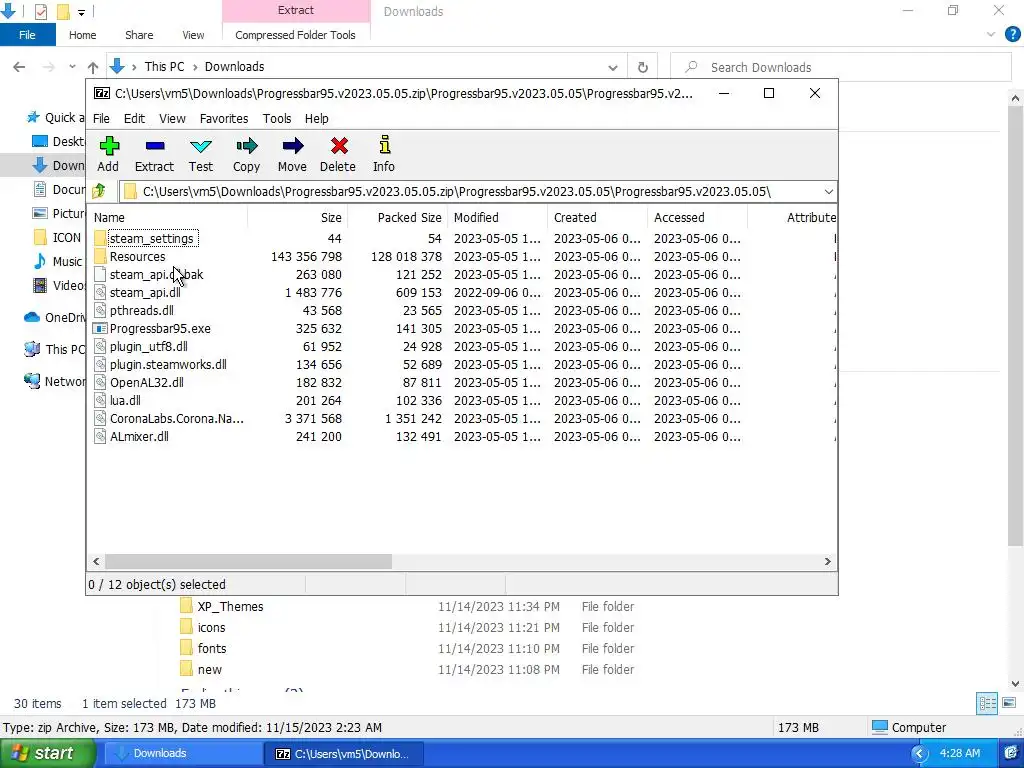
Task: Open the 7-Zip View menu
Action: pos(172,118)
